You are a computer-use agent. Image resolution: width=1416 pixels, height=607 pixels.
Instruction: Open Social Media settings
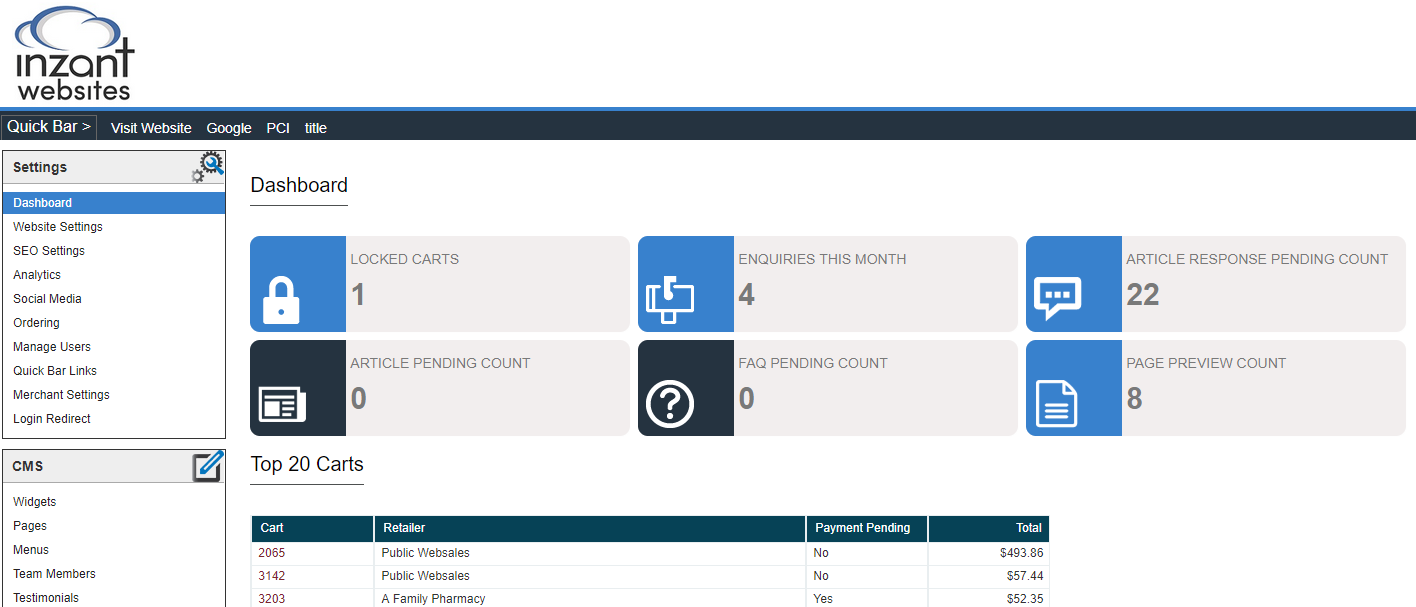[47, 299]
